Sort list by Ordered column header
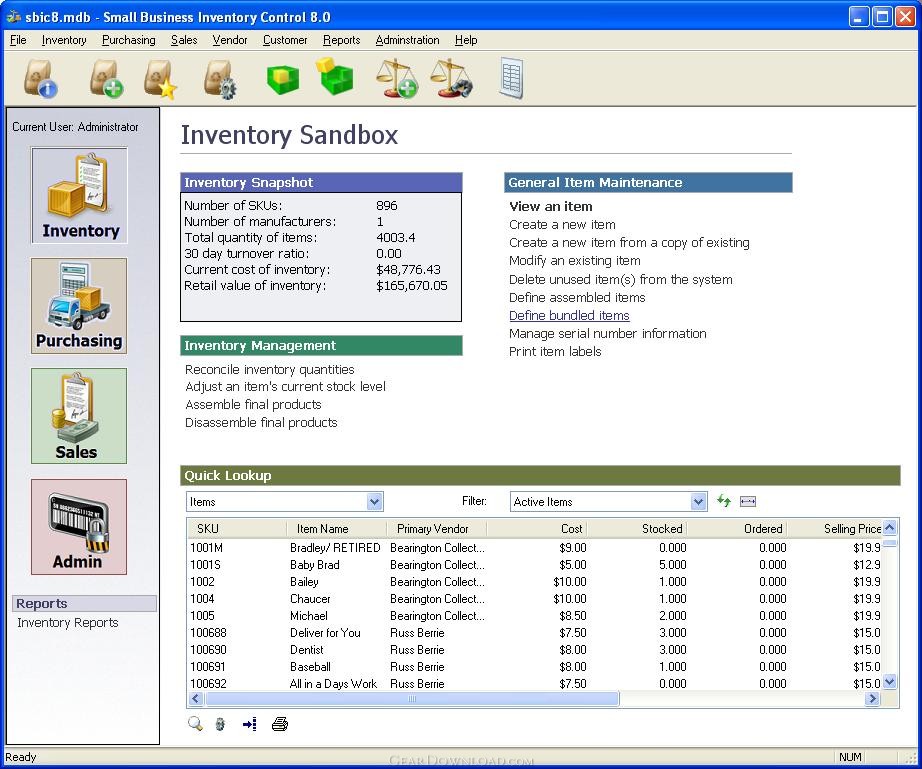The width and height of the screenshot is (922, 769). (x=737, y=529)
